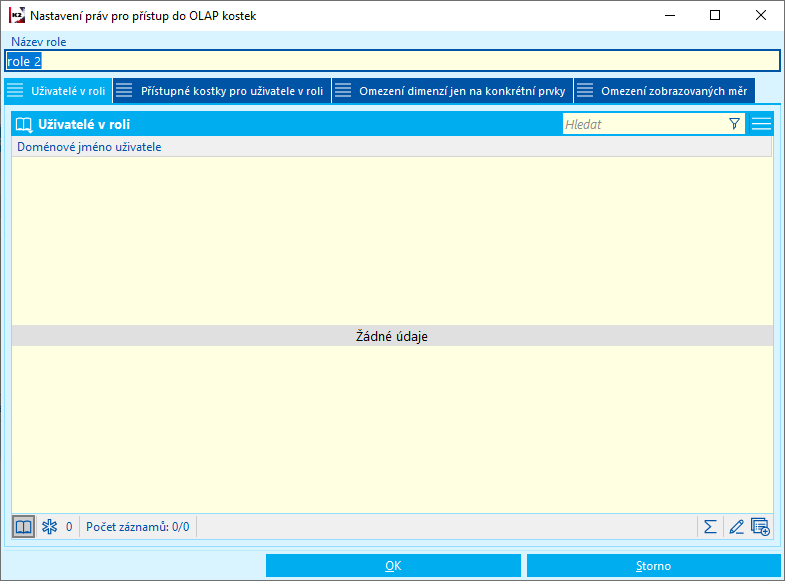Click the Počet záznamů: 0/0 status text
This screenshot has height=581, width=785.
[x=138, y=527]
